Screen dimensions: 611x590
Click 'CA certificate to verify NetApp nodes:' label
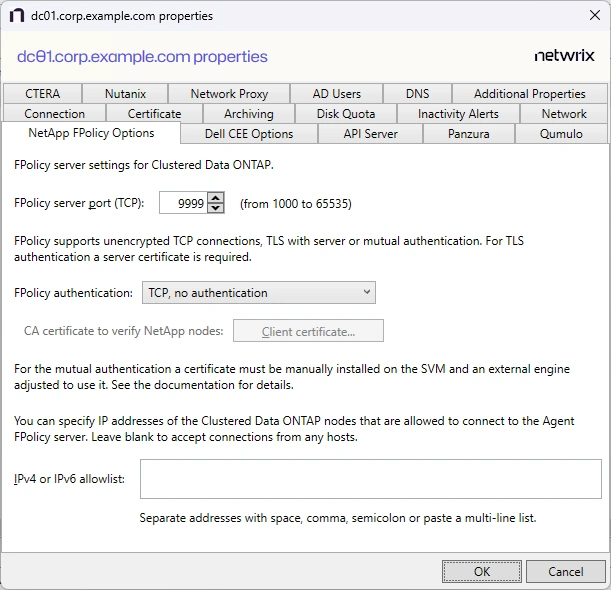pyautogui.click(x=124, y=331)
